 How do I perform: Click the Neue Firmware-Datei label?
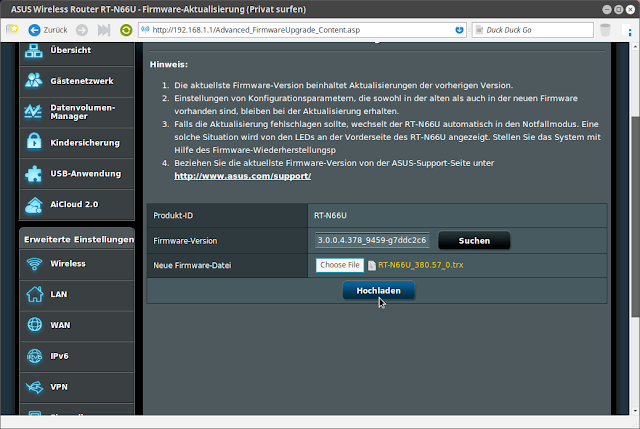pyautogui.click(x=192, y=265)
